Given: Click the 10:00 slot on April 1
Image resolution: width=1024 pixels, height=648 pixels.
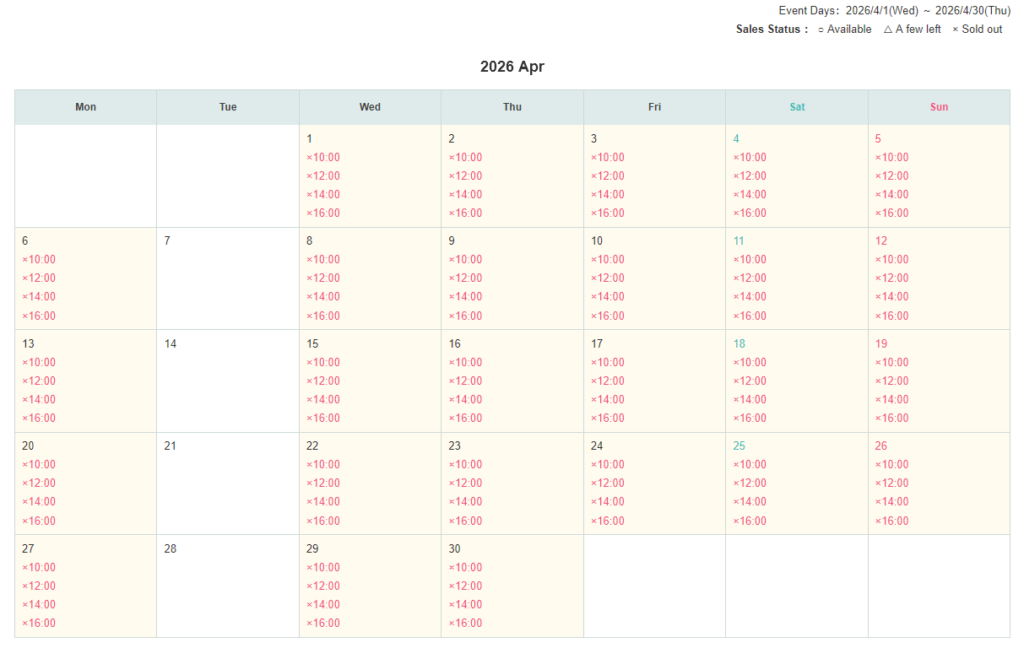Looking at the screenshot, I should pos(323,157).
